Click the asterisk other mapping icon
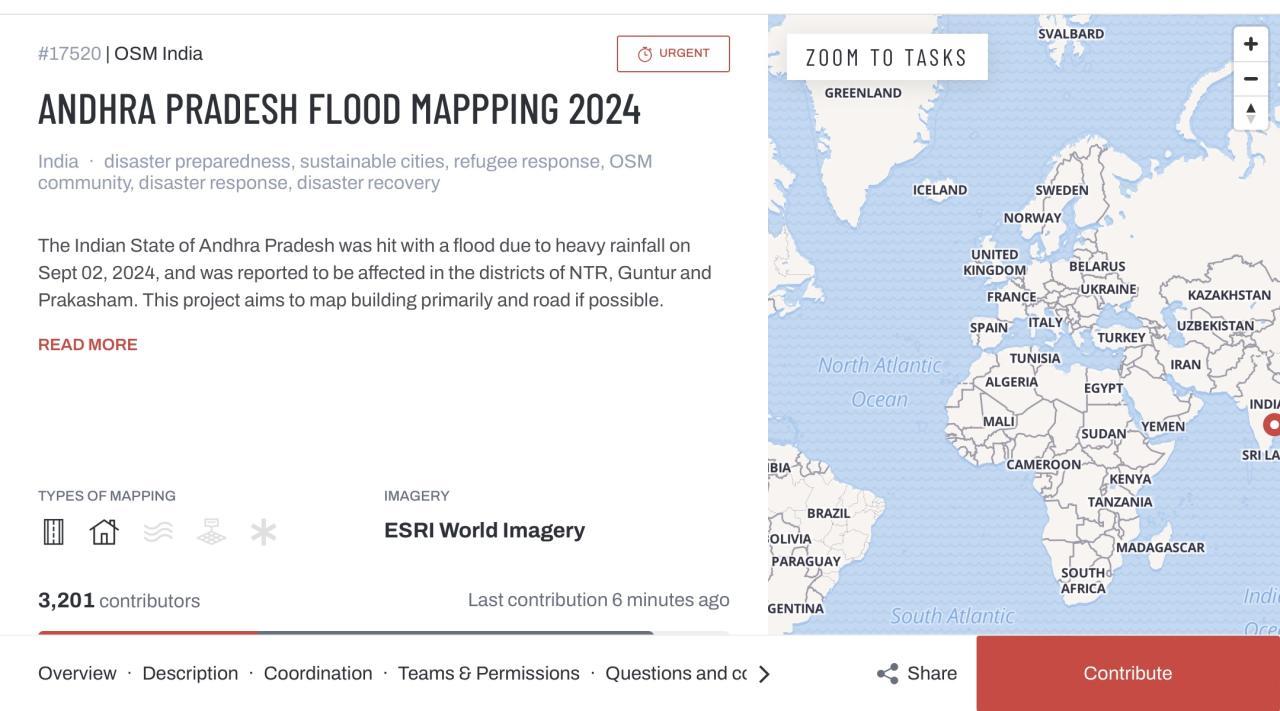Screen dimensions: 1280x711 (x=264, y=532)
